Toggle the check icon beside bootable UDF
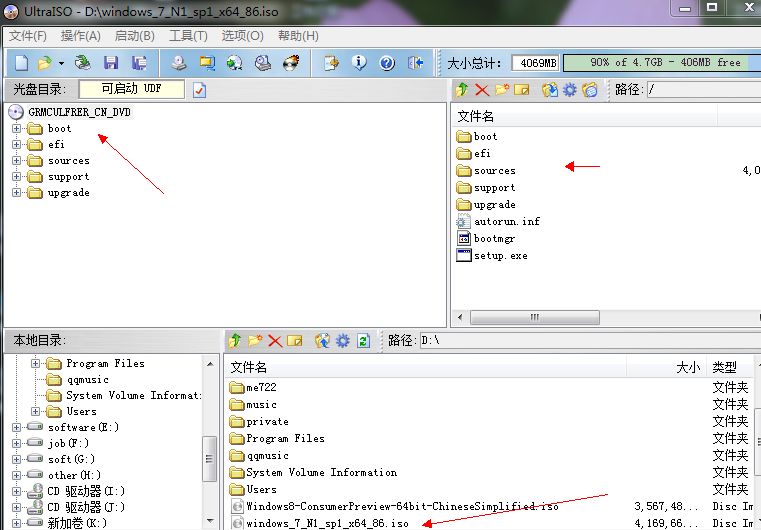Screen dimensions: 761x530 point(198,90)
